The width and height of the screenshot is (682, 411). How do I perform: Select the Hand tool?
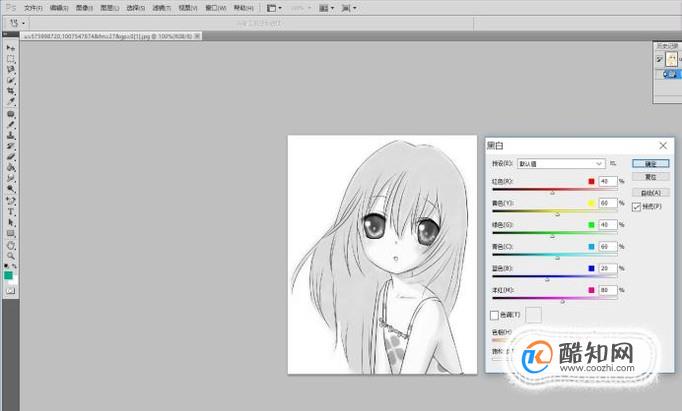[10, 245]
